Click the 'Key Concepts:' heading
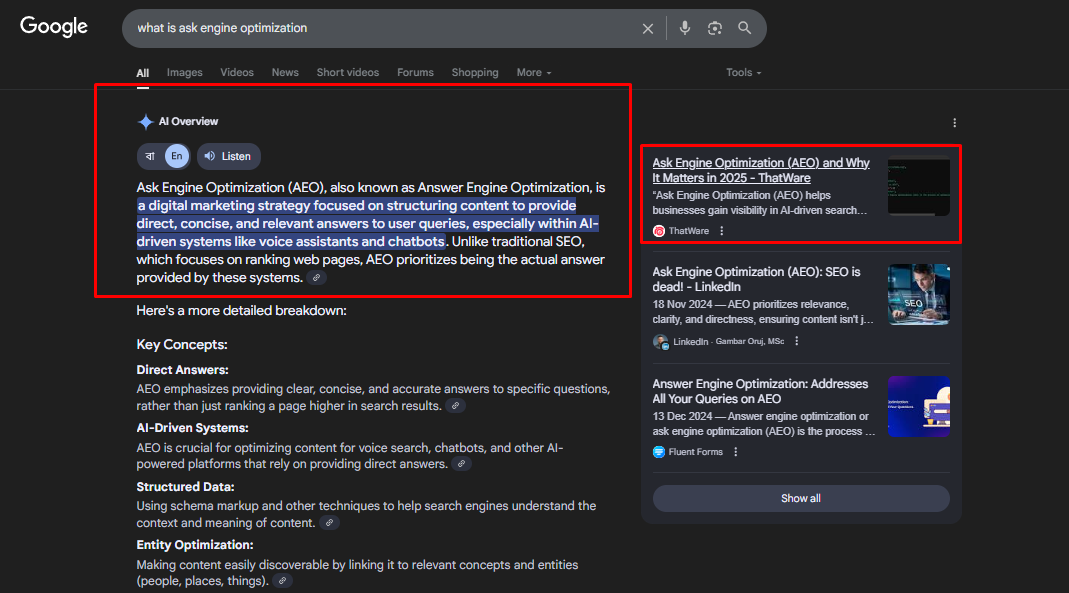The width and height of the screenshot is (1069, 593). pos(182,344)
